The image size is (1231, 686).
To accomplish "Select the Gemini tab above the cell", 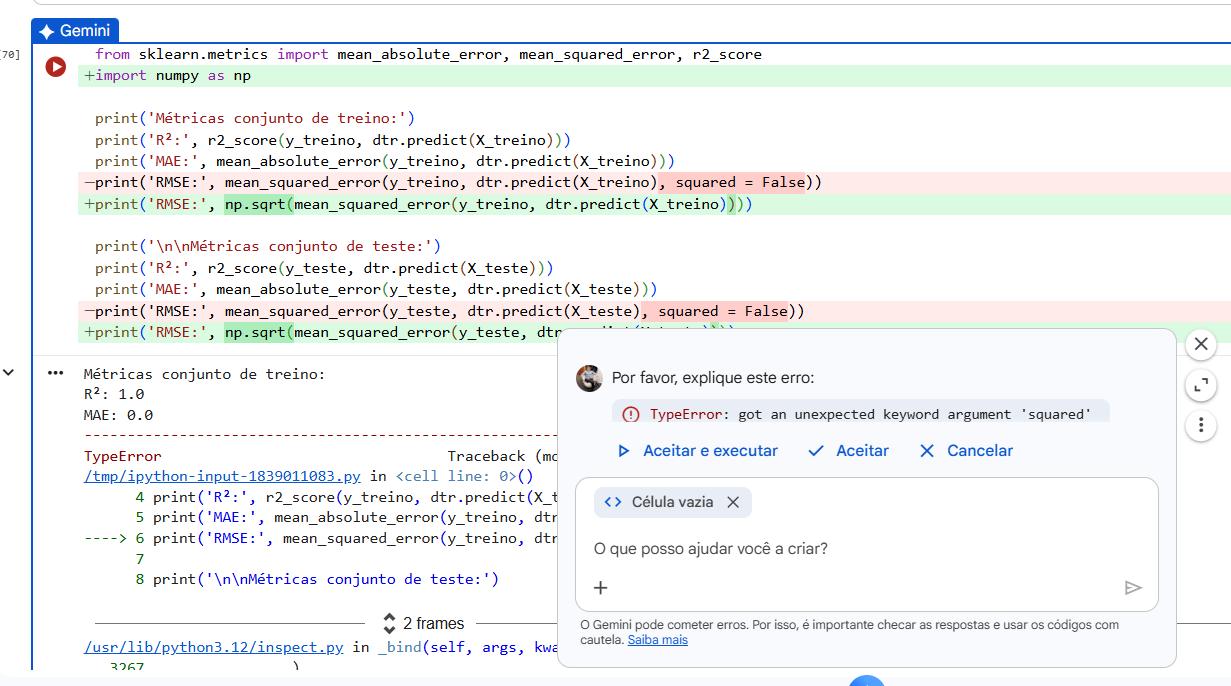I will (75, 31).
